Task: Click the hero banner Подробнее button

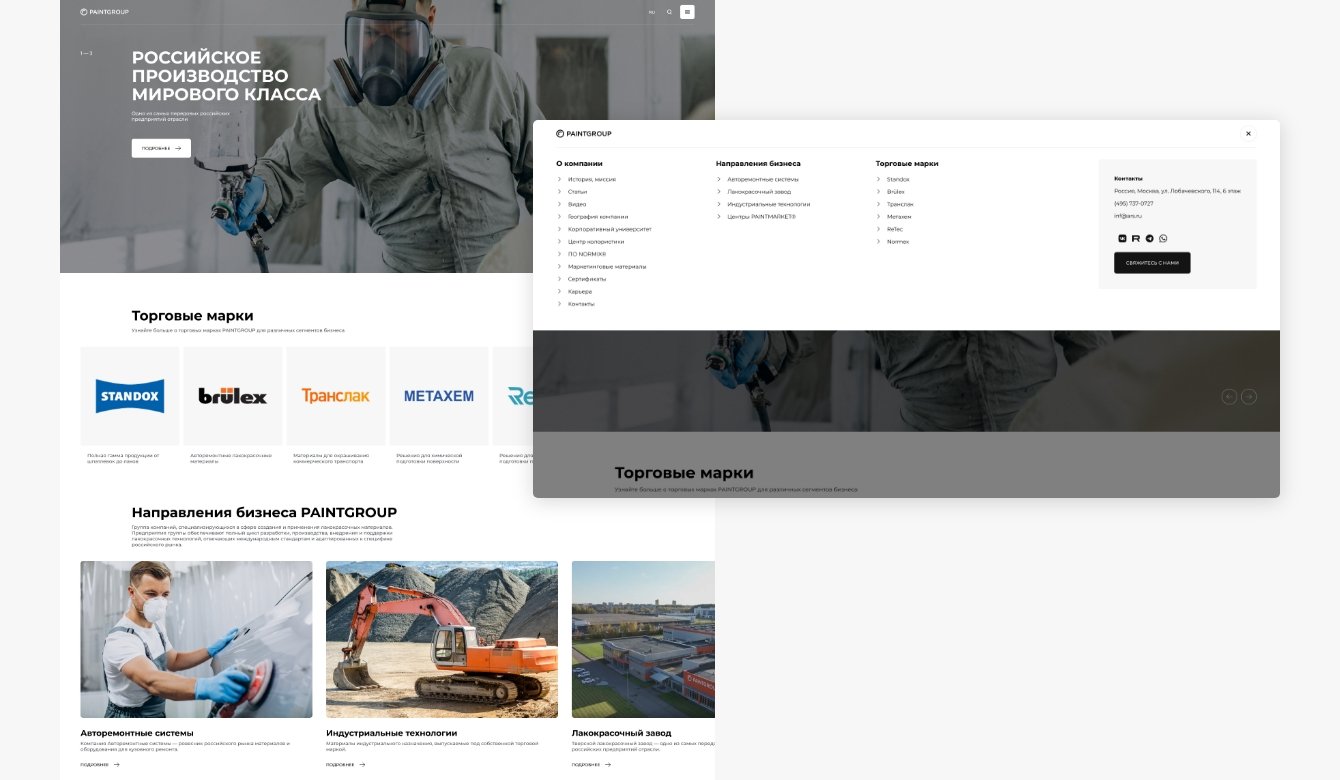Action: click(x=161, y=148)
